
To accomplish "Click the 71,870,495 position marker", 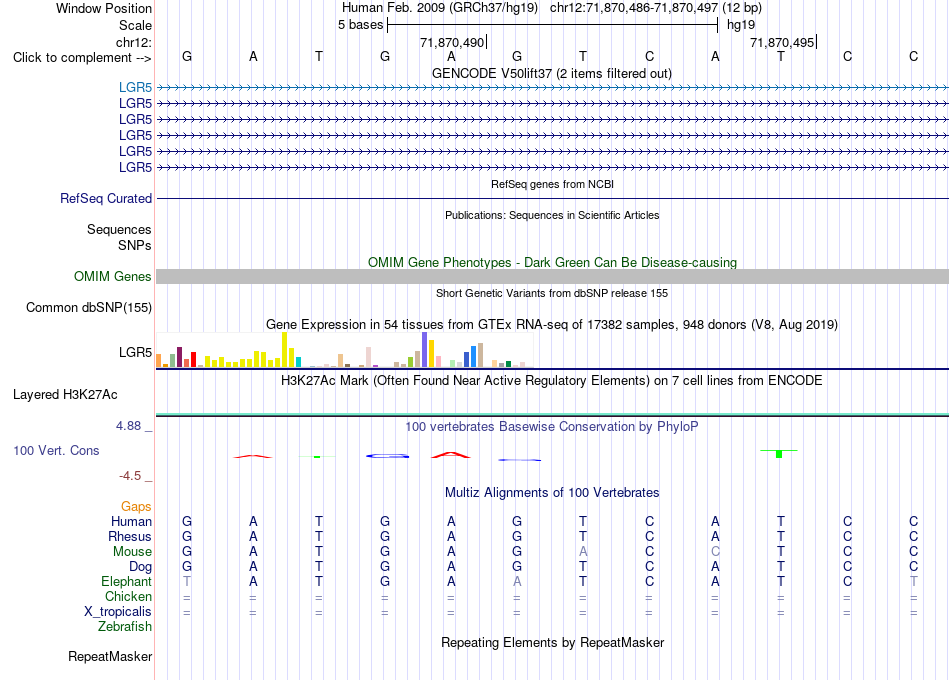I will pyautogui.click(x=783, y=42).
